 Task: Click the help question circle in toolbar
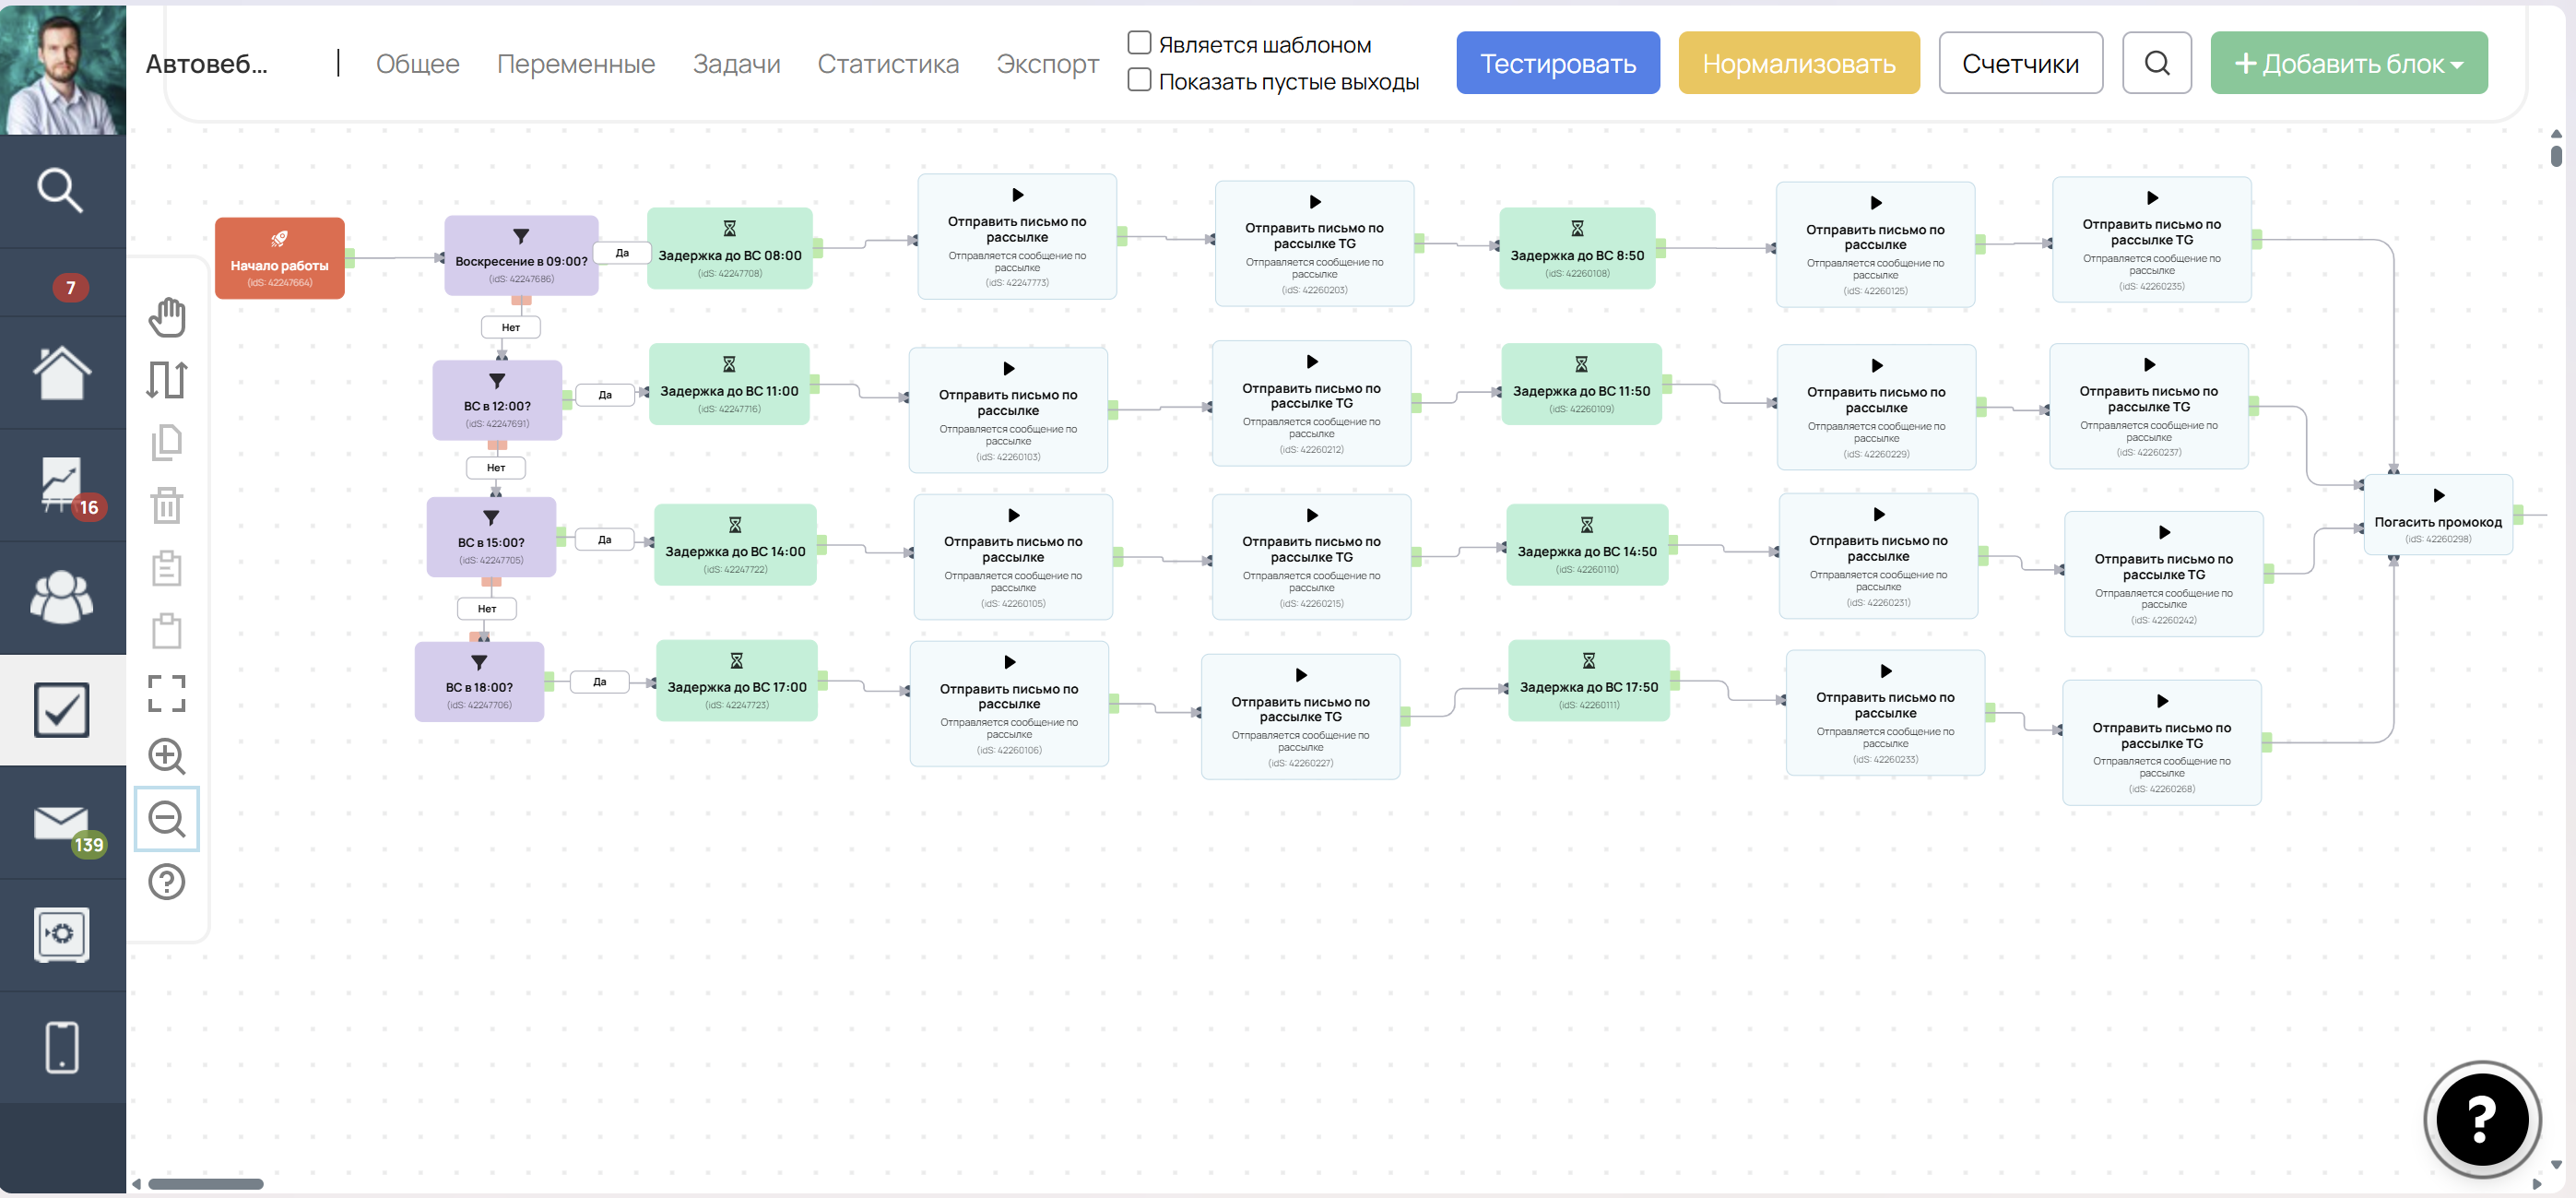click(x=167, y=882)
